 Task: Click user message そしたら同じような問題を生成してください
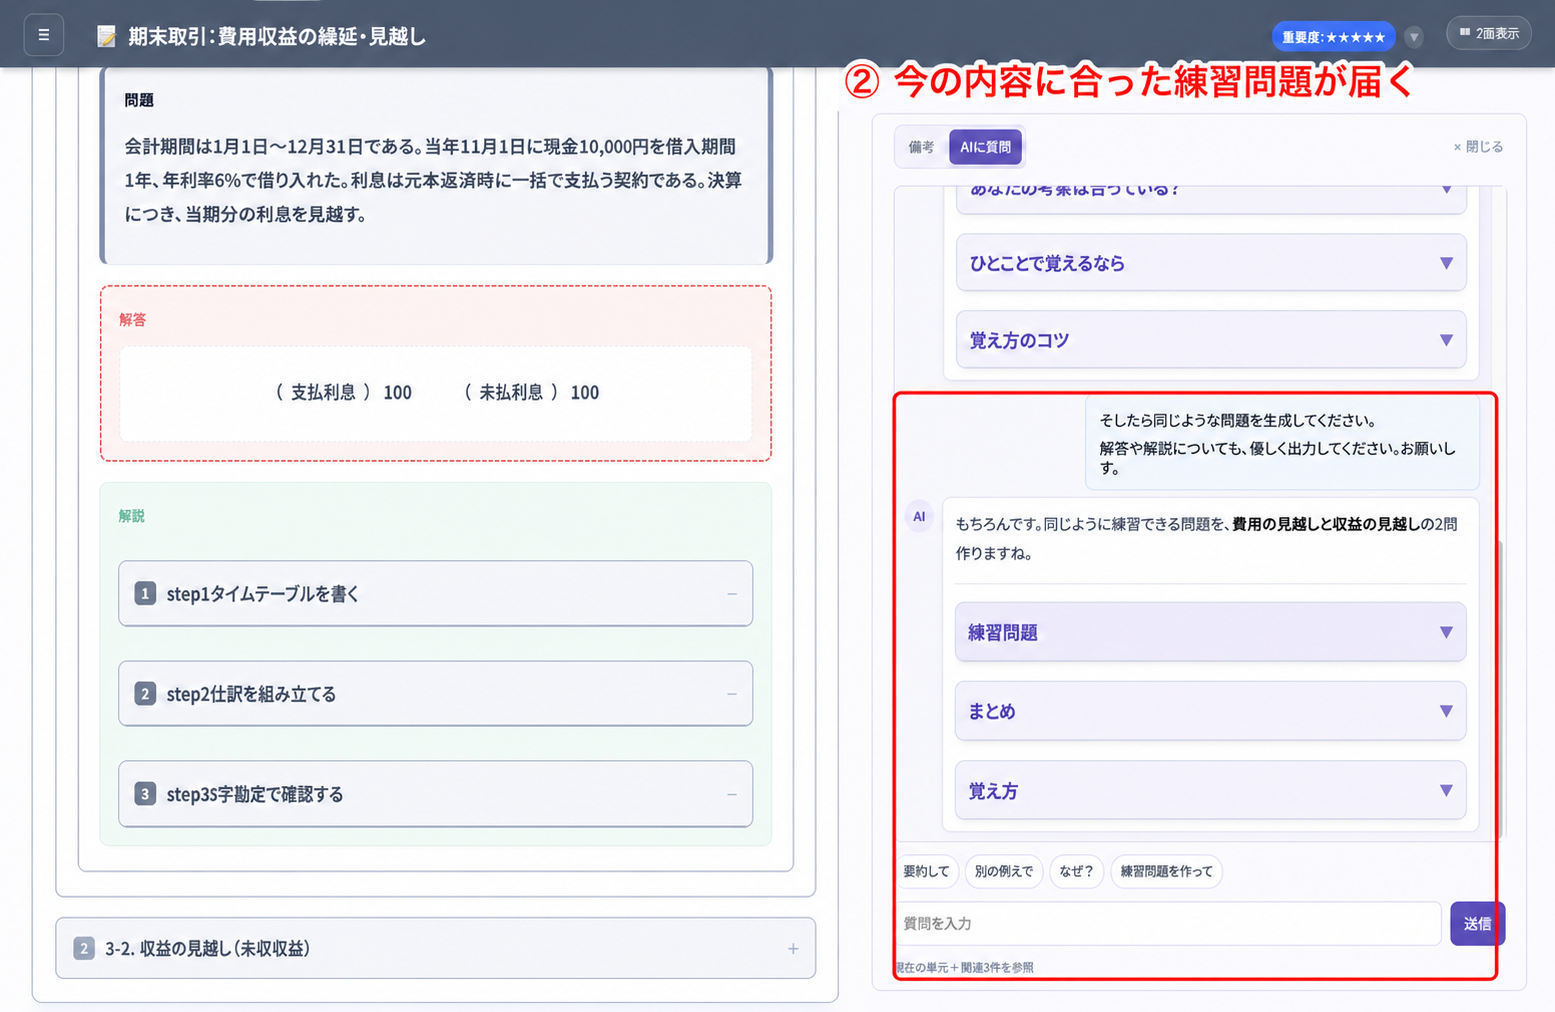point(1238,420)
